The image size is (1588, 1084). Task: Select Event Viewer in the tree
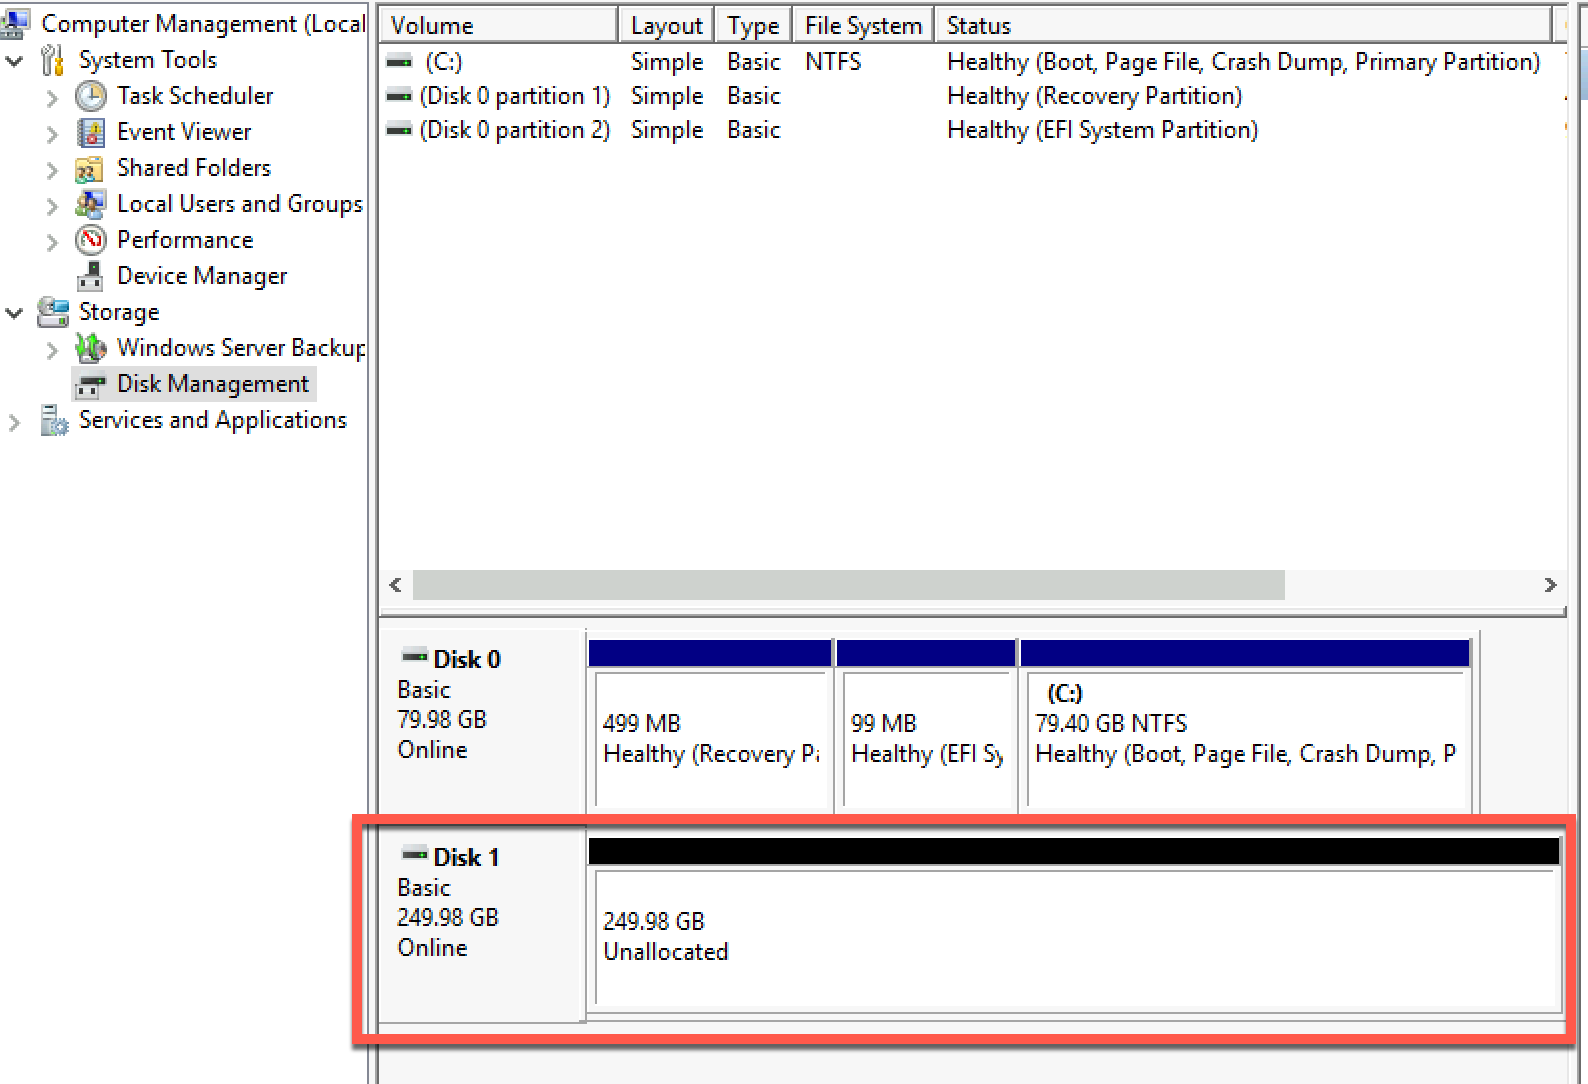point(184,132)
